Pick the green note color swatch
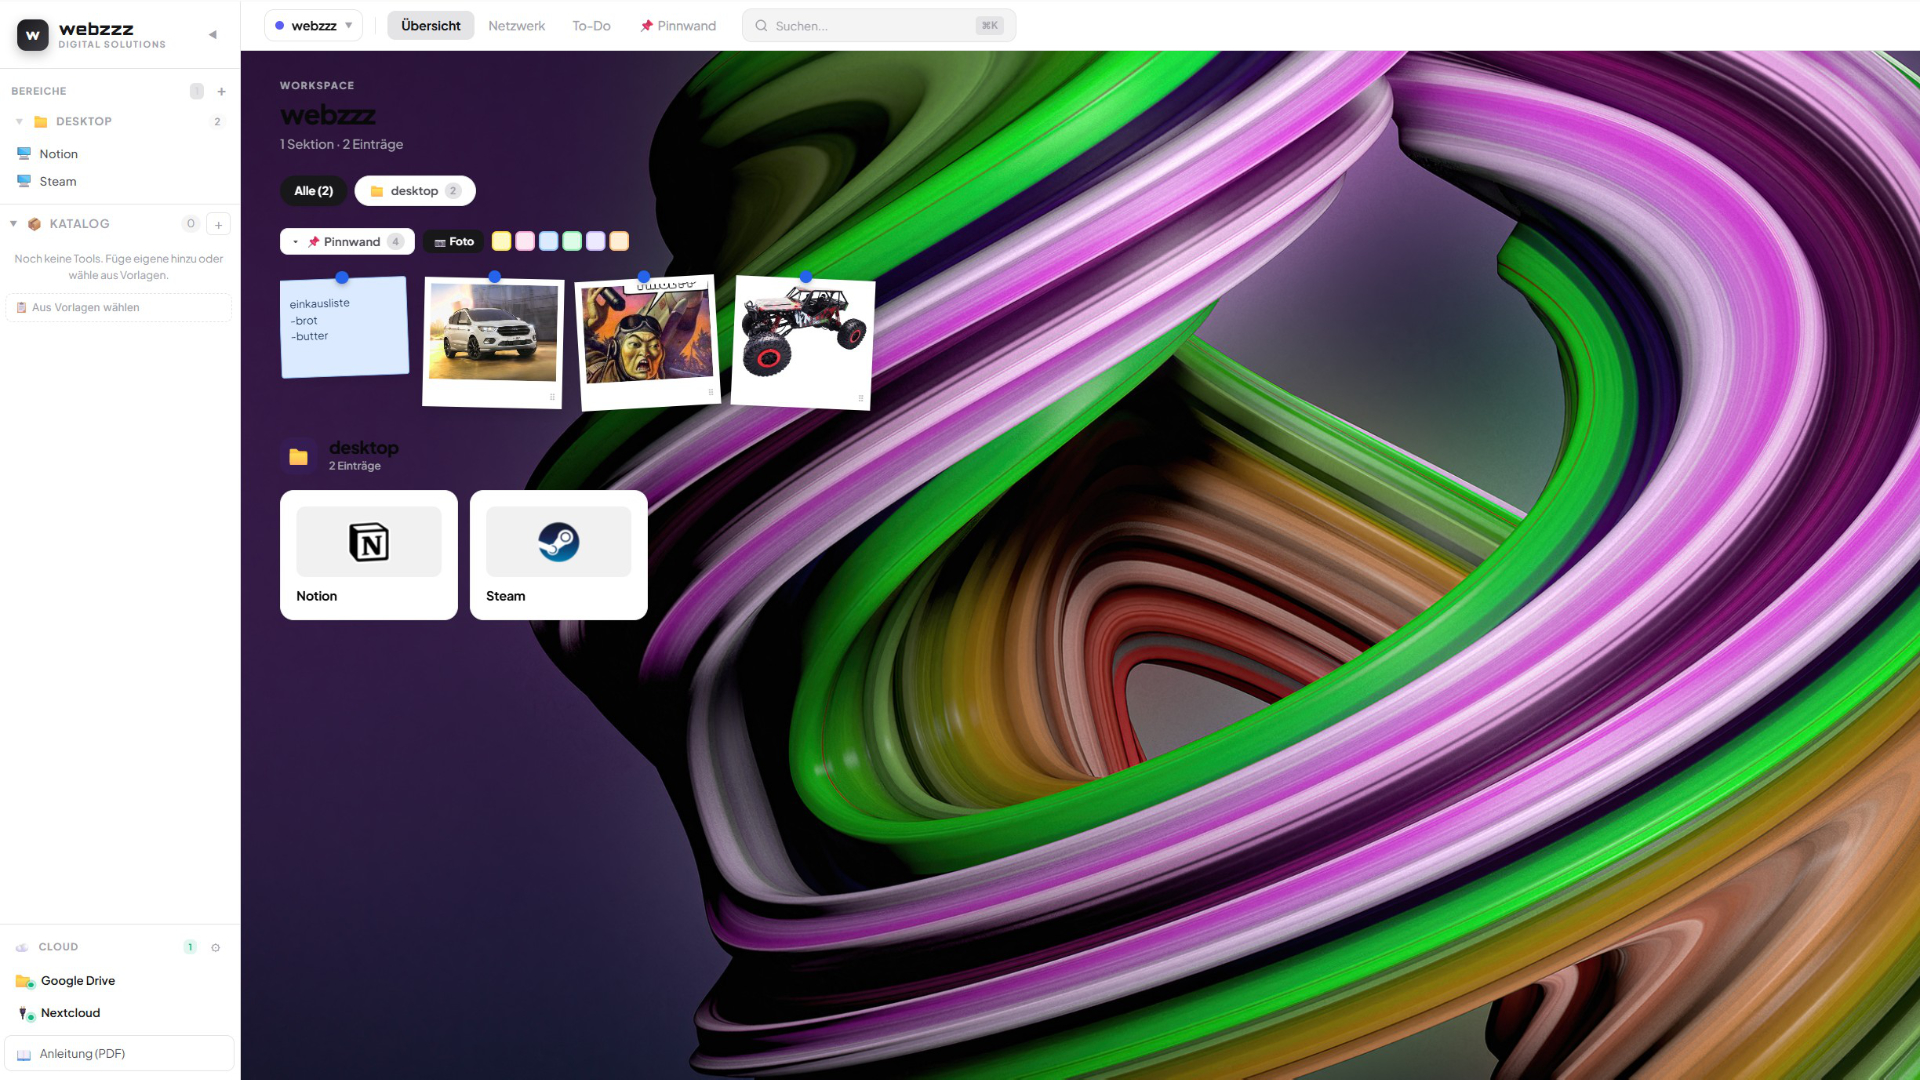 tap(572, 241)
